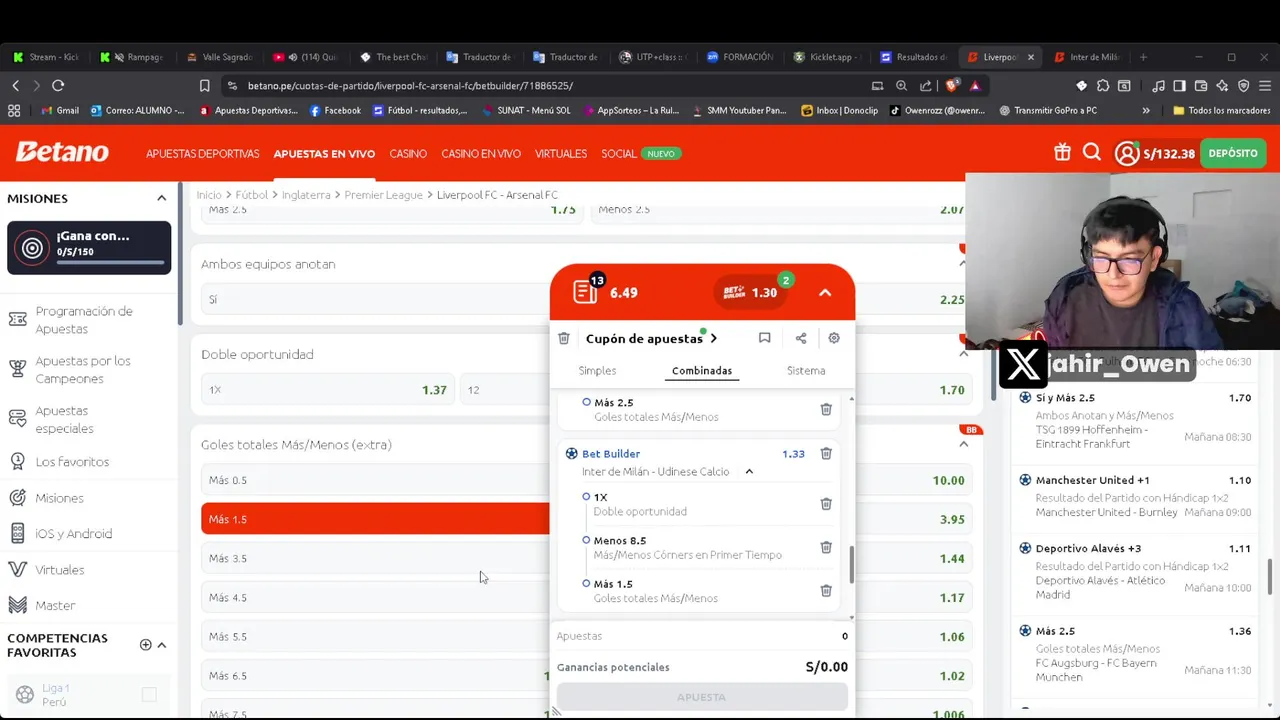Click the Inglaterra breadcrumb
1280x720 pixels.
(x=306, y=195)
